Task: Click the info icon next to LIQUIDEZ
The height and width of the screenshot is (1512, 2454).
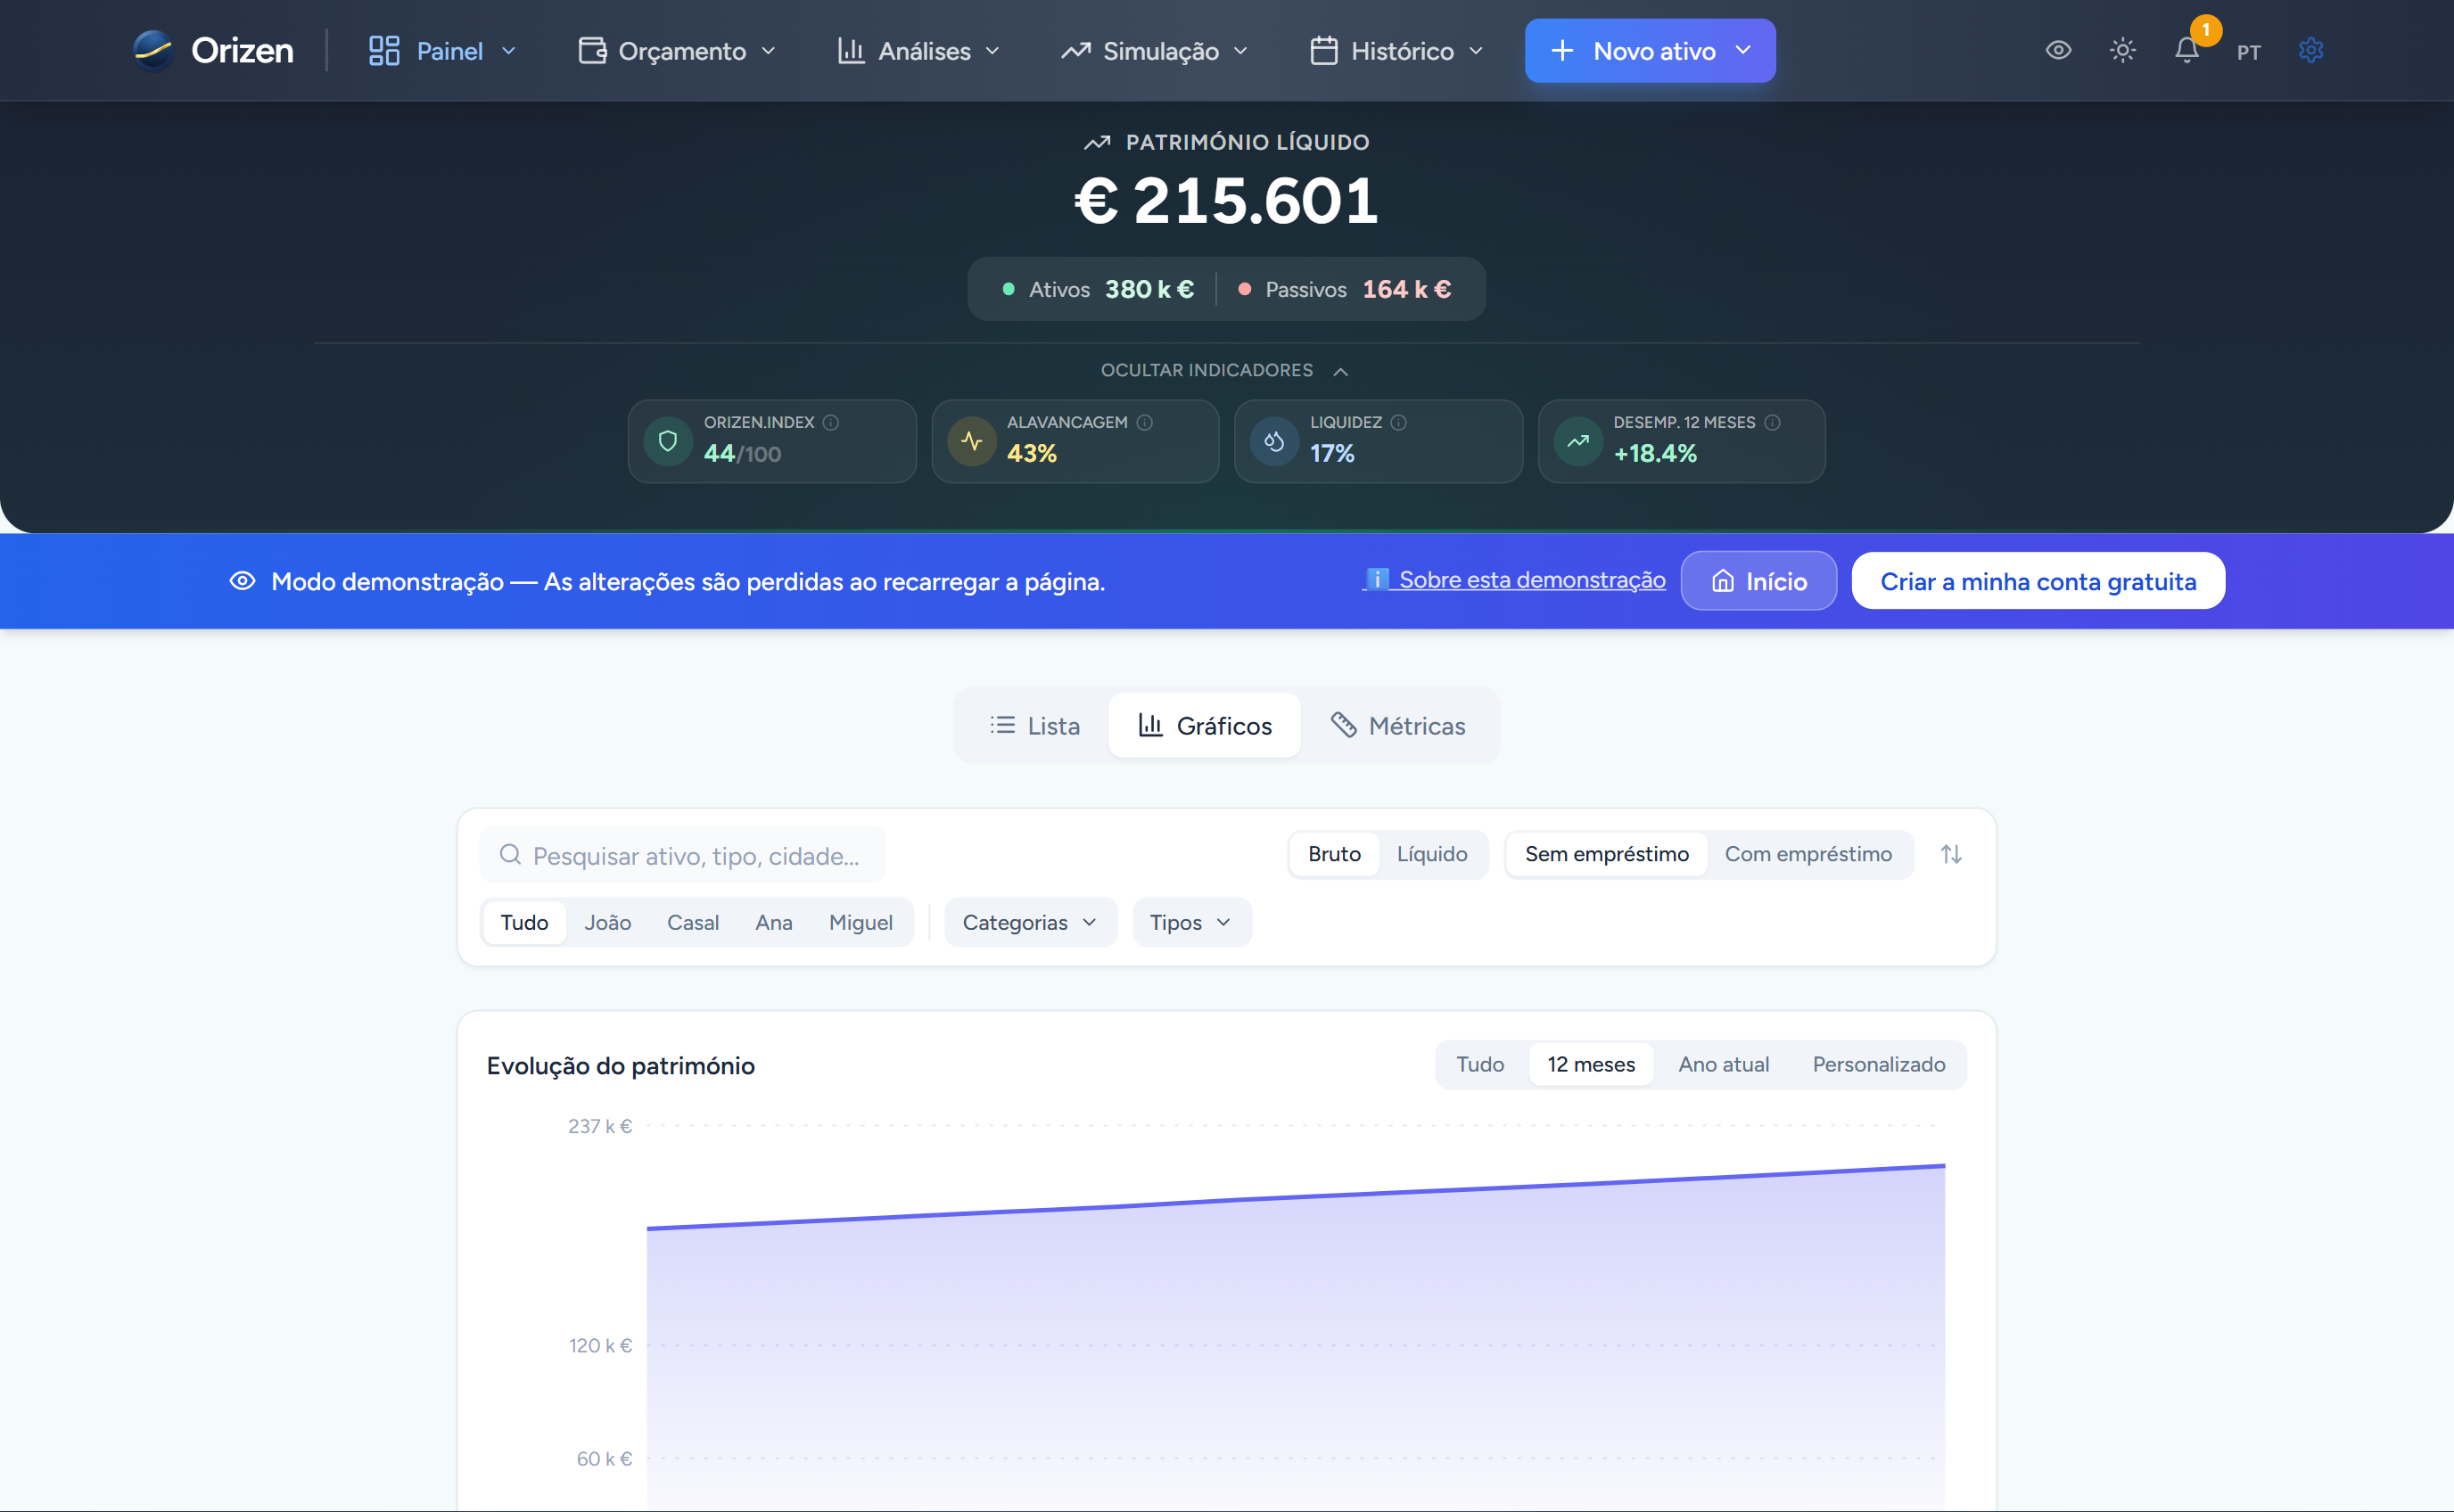Action: pos(1399,423)
